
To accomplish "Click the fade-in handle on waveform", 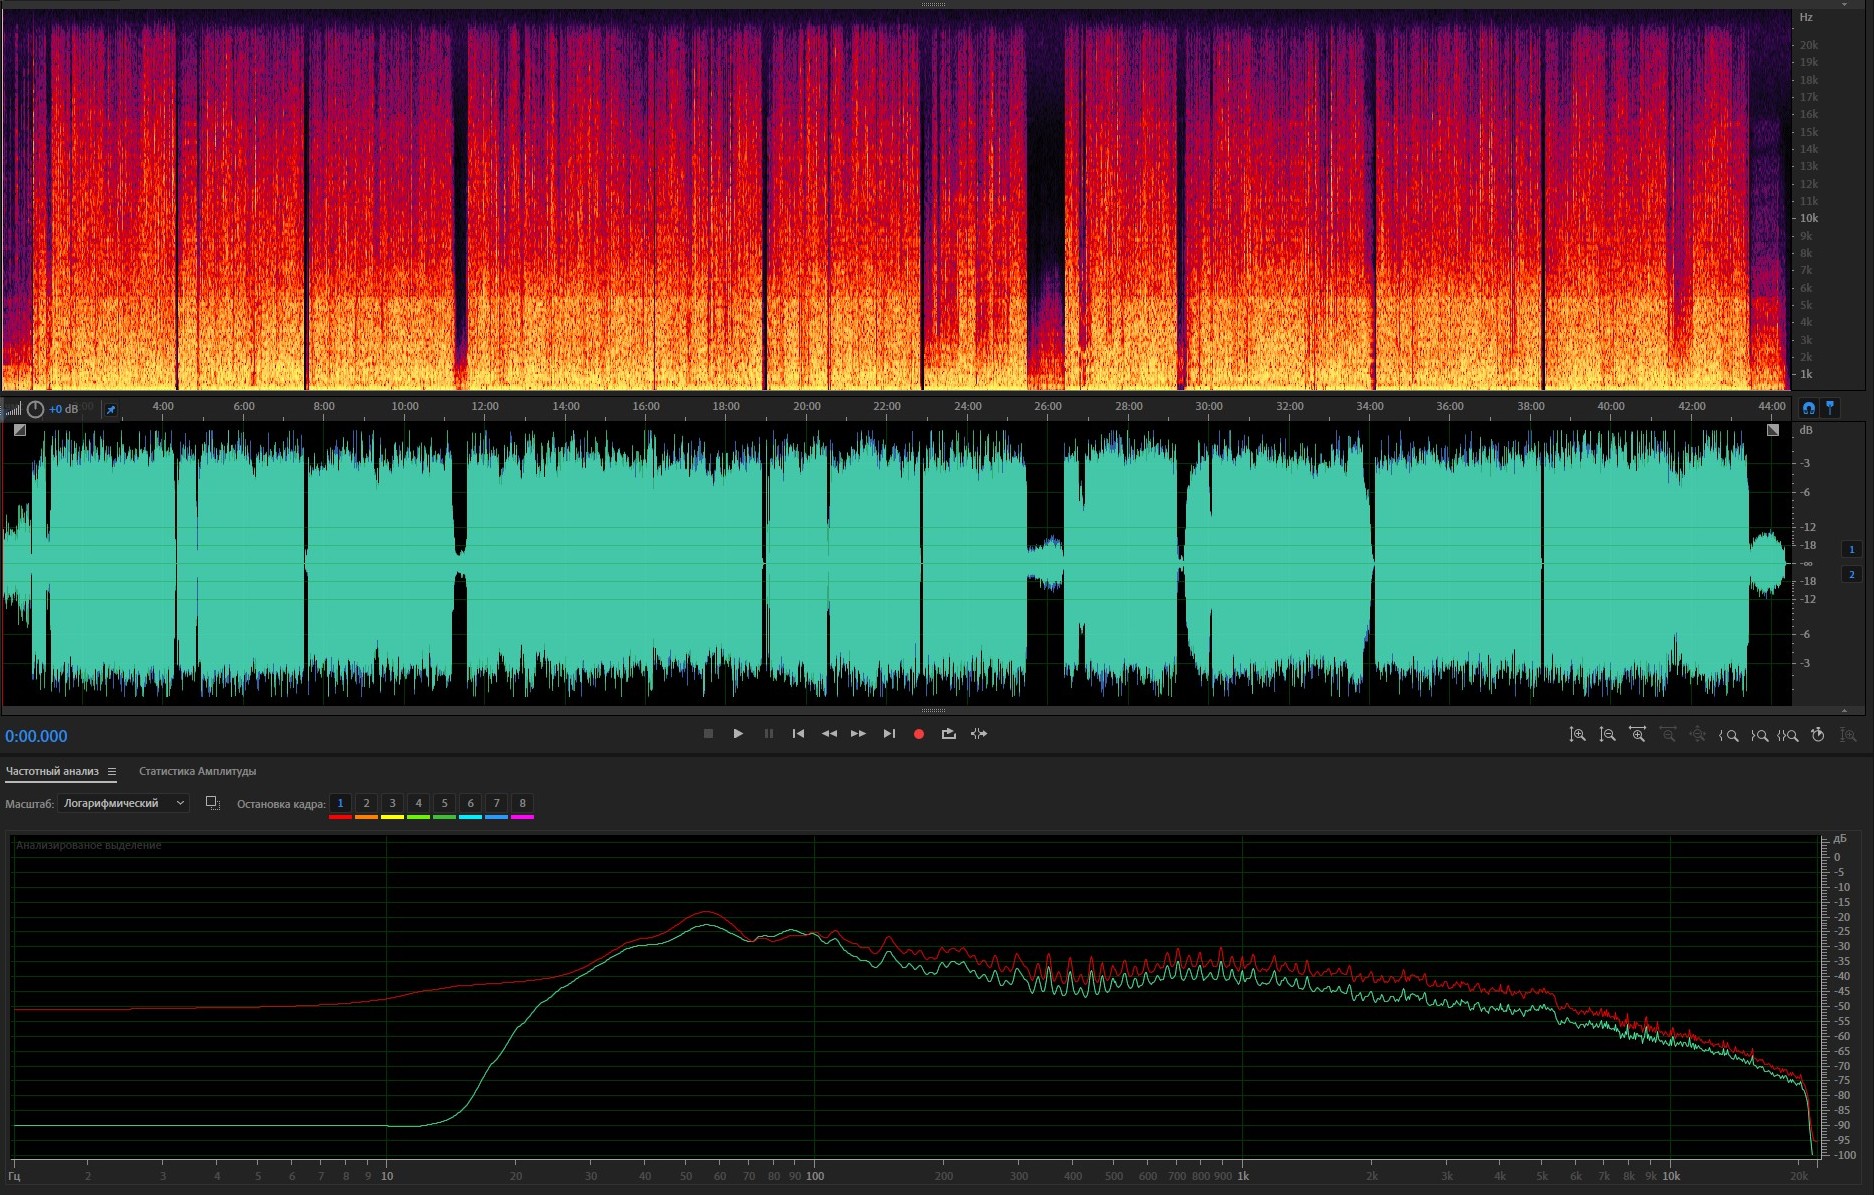I will [20, 430].
